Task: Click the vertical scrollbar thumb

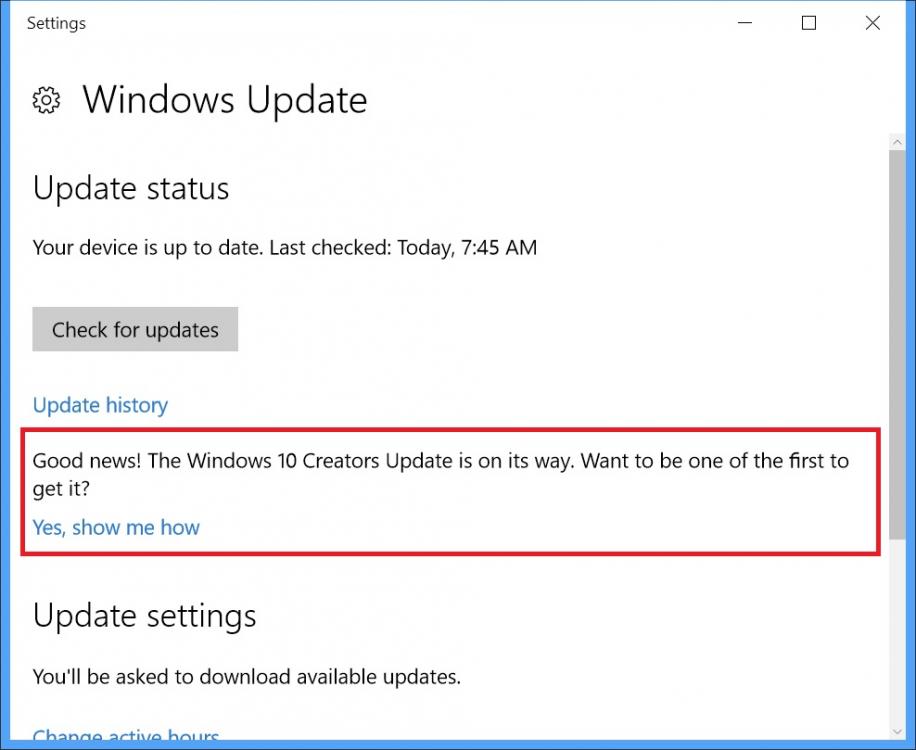Action: (897, 345)
